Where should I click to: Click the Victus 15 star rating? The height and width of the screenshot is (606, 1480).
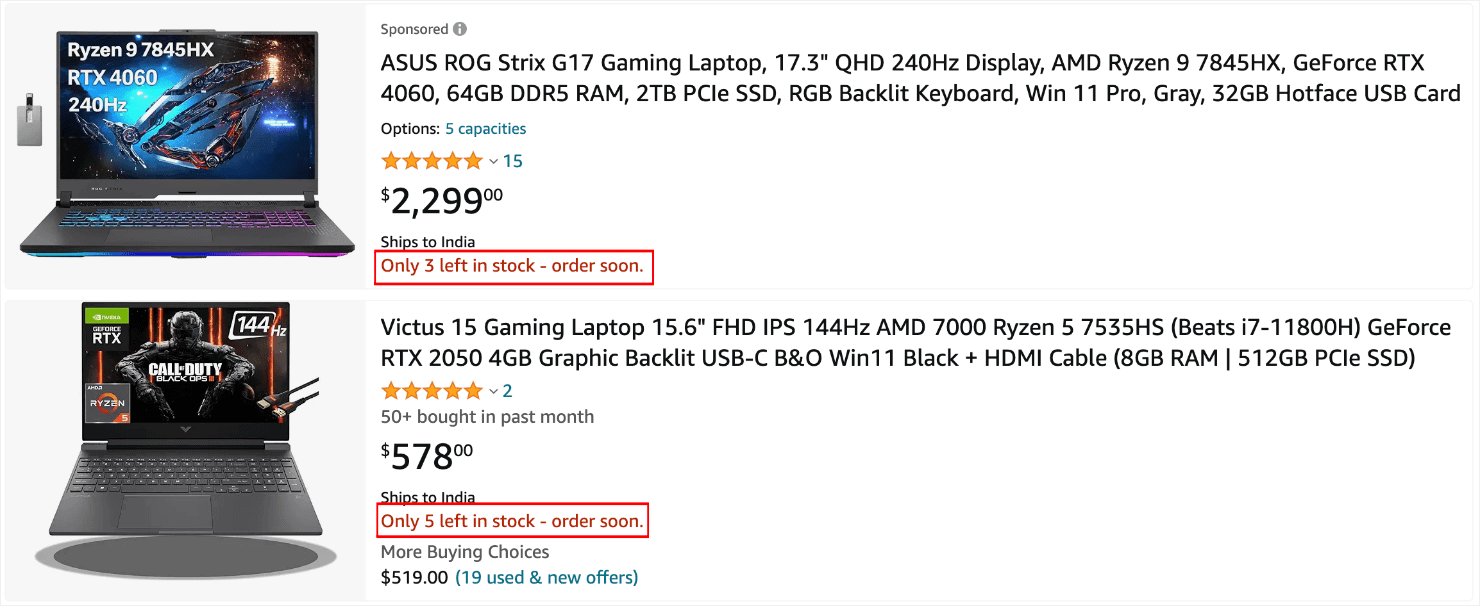click(x=432, y=391)
